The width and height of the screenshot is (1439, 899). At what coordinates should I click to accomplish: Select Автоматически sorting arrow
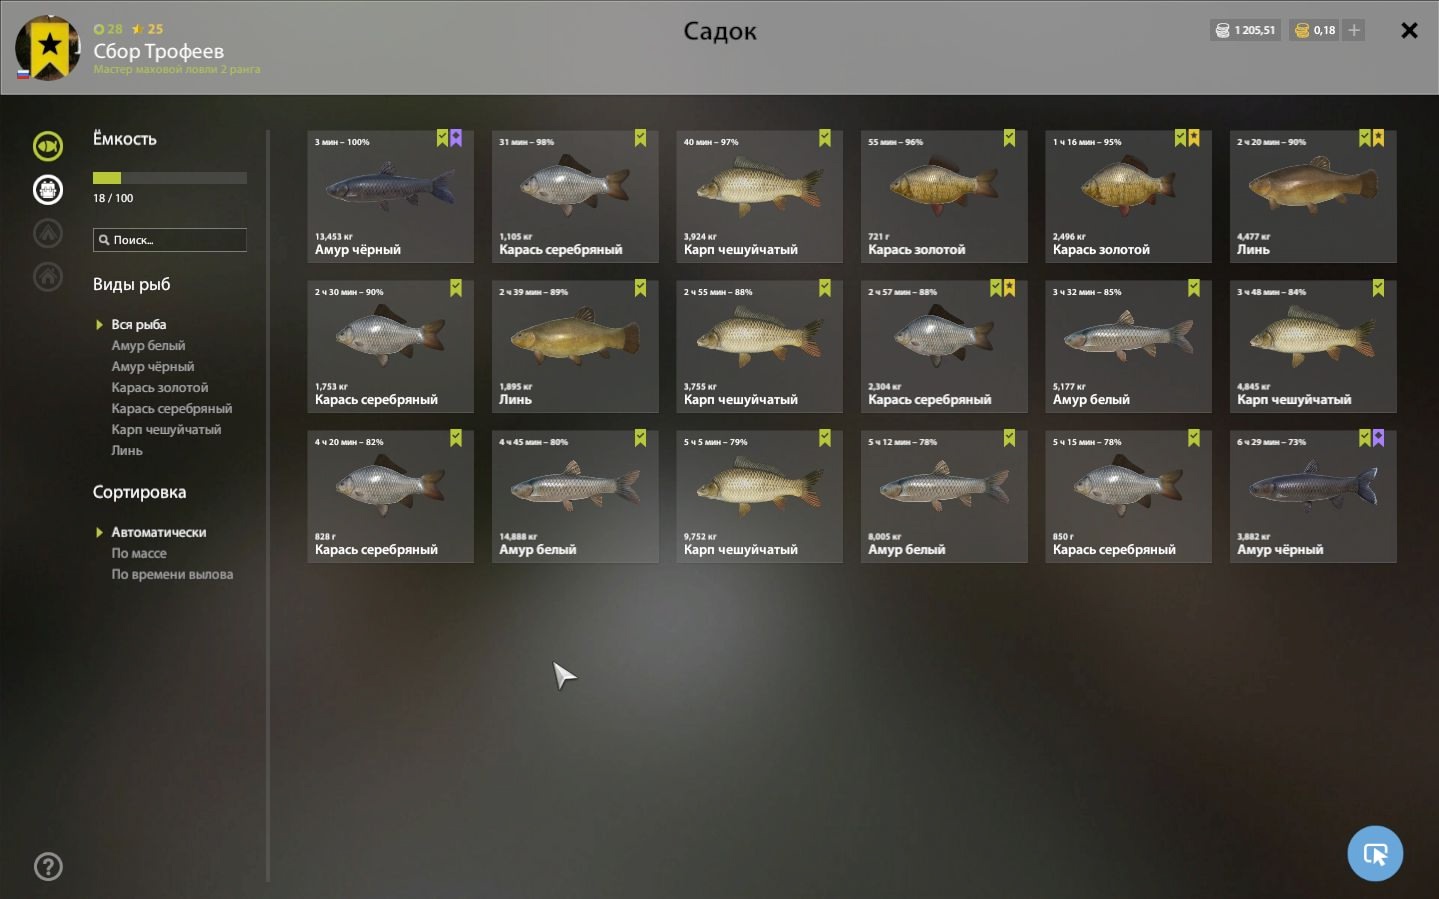coord(99,532)
